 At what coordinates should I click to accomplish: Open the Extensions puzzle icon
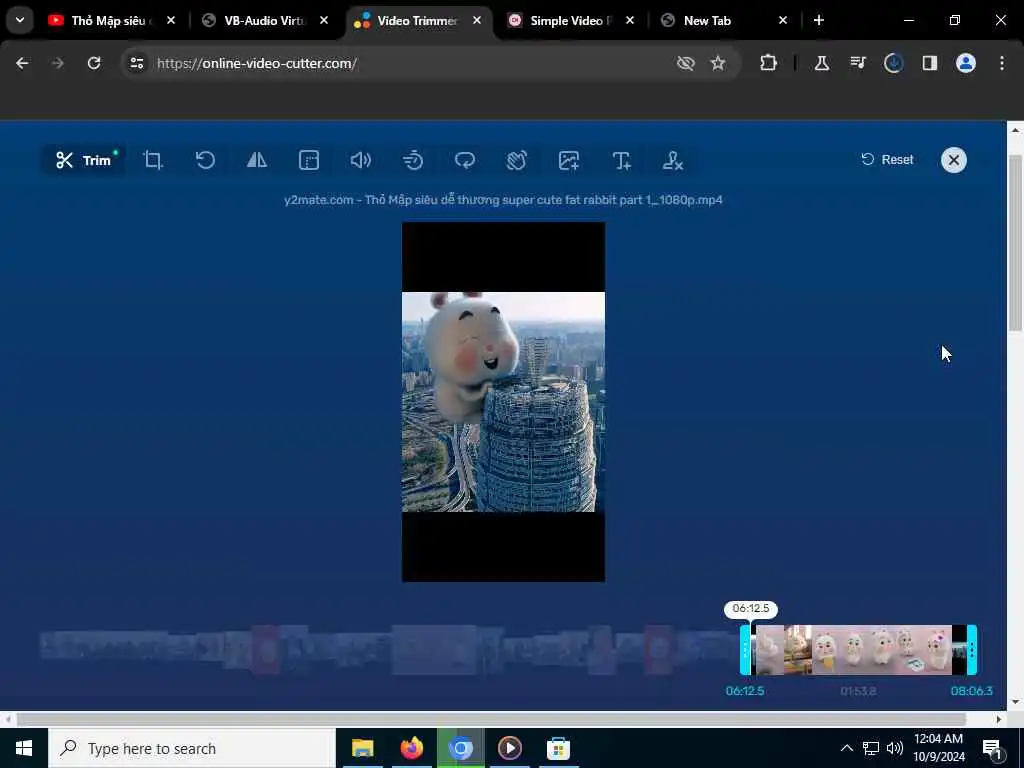coord(769,63)
